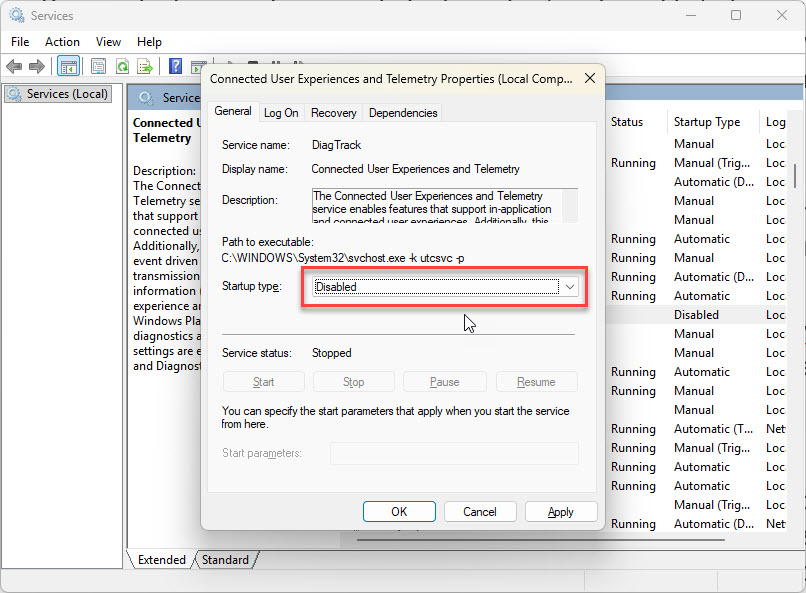Open the Help menu

[149, 42]
